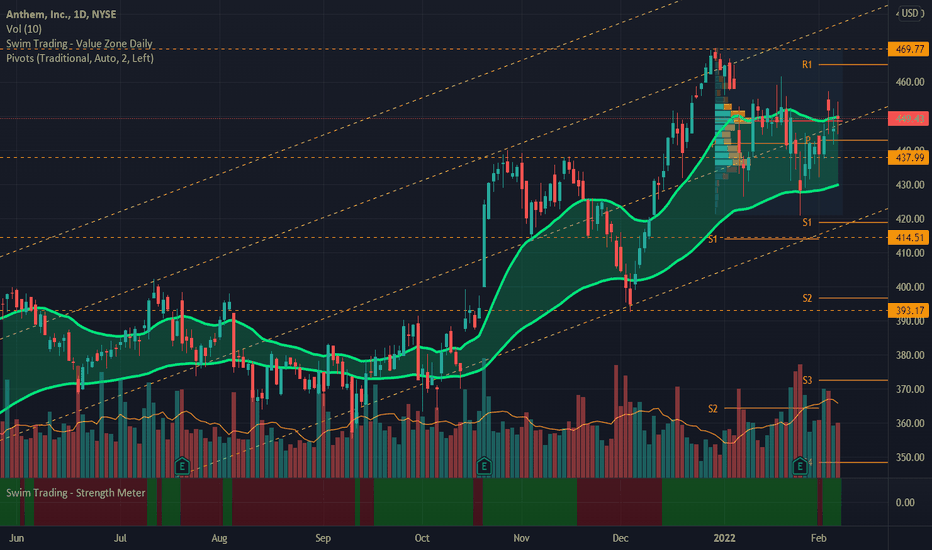Open the July earnings marker E icon
This screenshot has width=932, height=550.
[x=182, y=466]
